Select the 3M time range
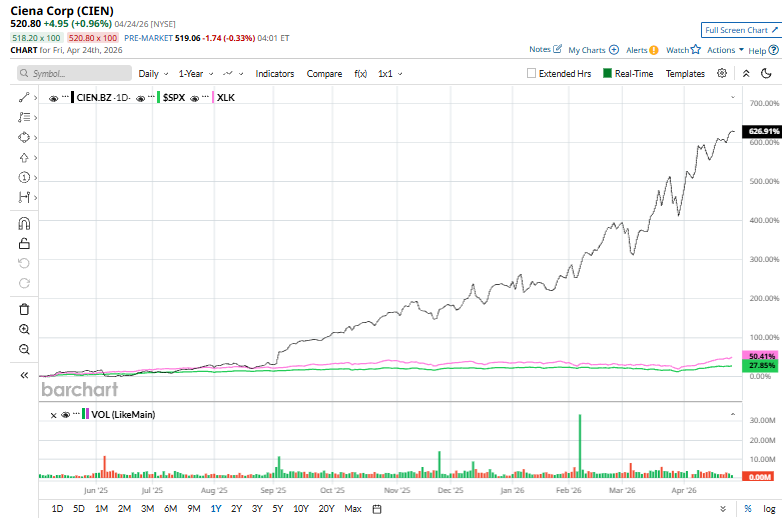782x520 pixels. pos(148,509)
